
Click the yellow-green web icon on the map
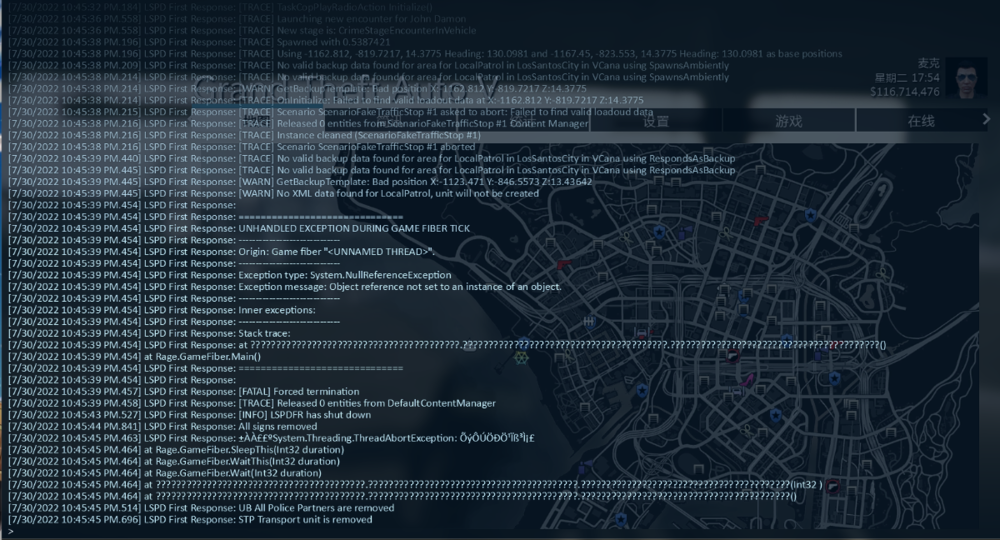coord(520,355)
